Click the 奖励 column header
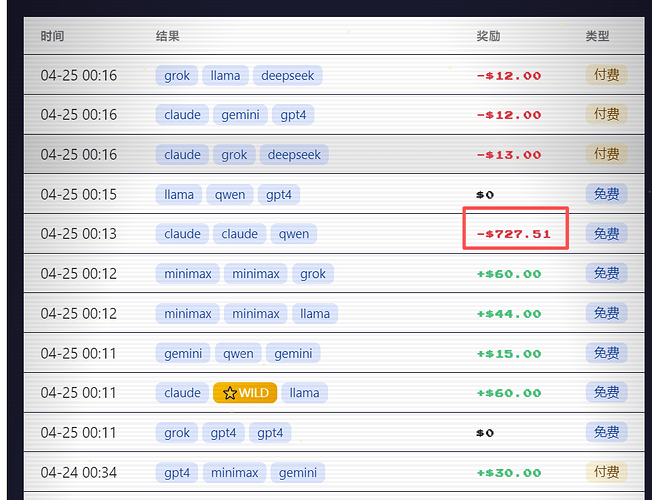The width and height of the screenshot is (652, 500). tap(488, 36)
